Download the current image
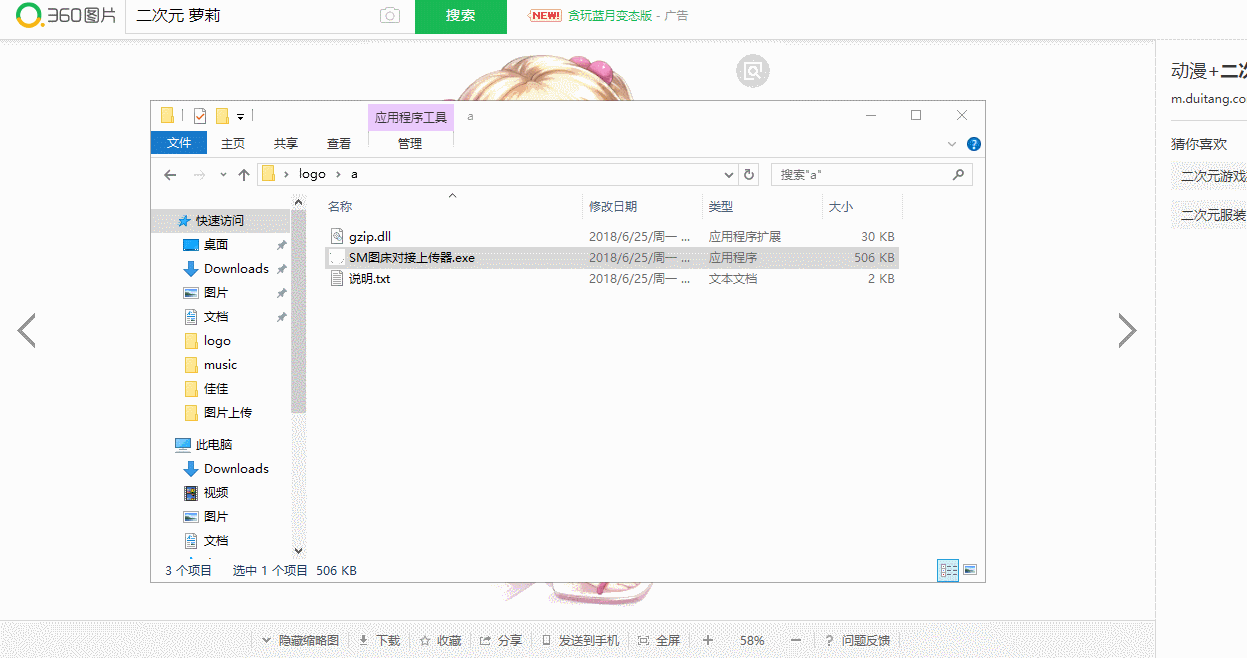1247x658 pixels. click(378, 640)
